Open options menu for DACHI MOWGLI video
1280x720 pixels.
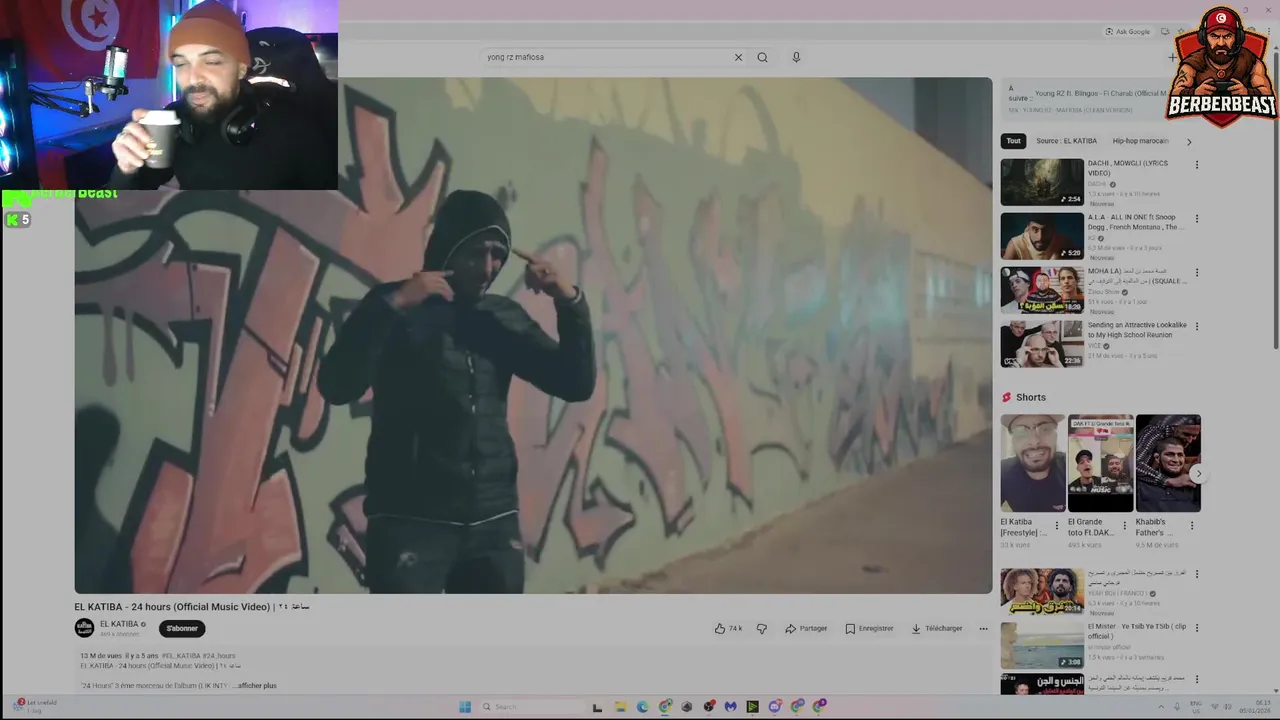coord(1196,165)
